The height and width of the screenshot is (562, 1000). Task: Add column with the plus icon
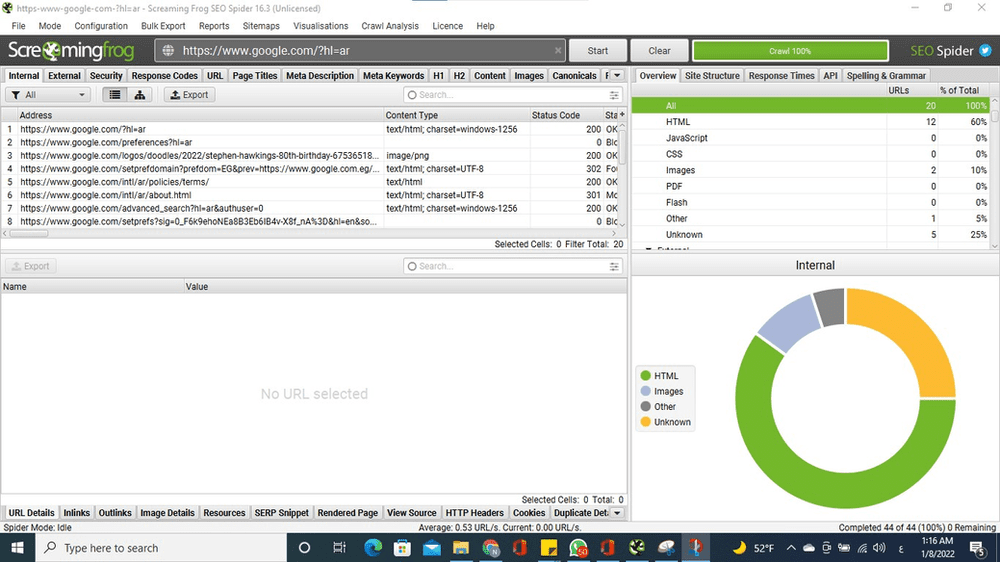coord(622,115)
